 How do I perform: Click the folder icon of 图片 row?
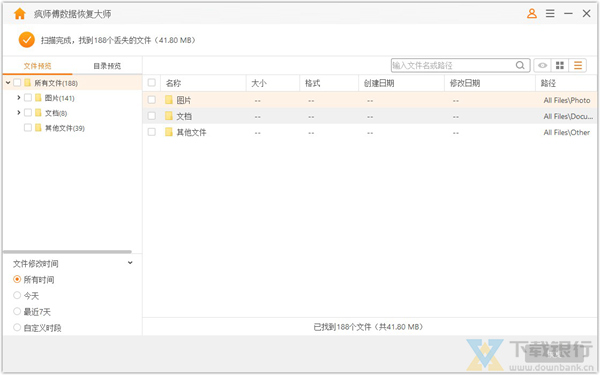(169, 100)
